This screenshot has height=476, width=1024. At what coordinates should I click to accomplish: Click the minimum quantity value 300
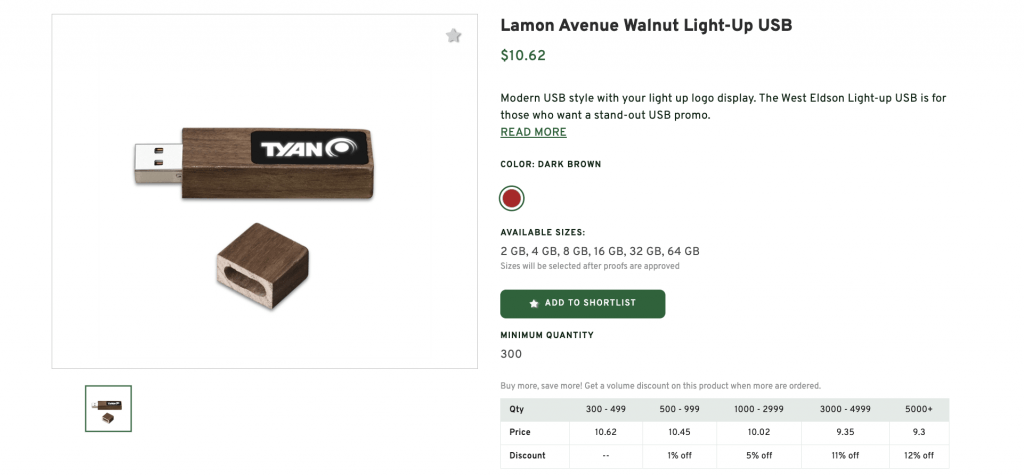click(x=511, y=354)
